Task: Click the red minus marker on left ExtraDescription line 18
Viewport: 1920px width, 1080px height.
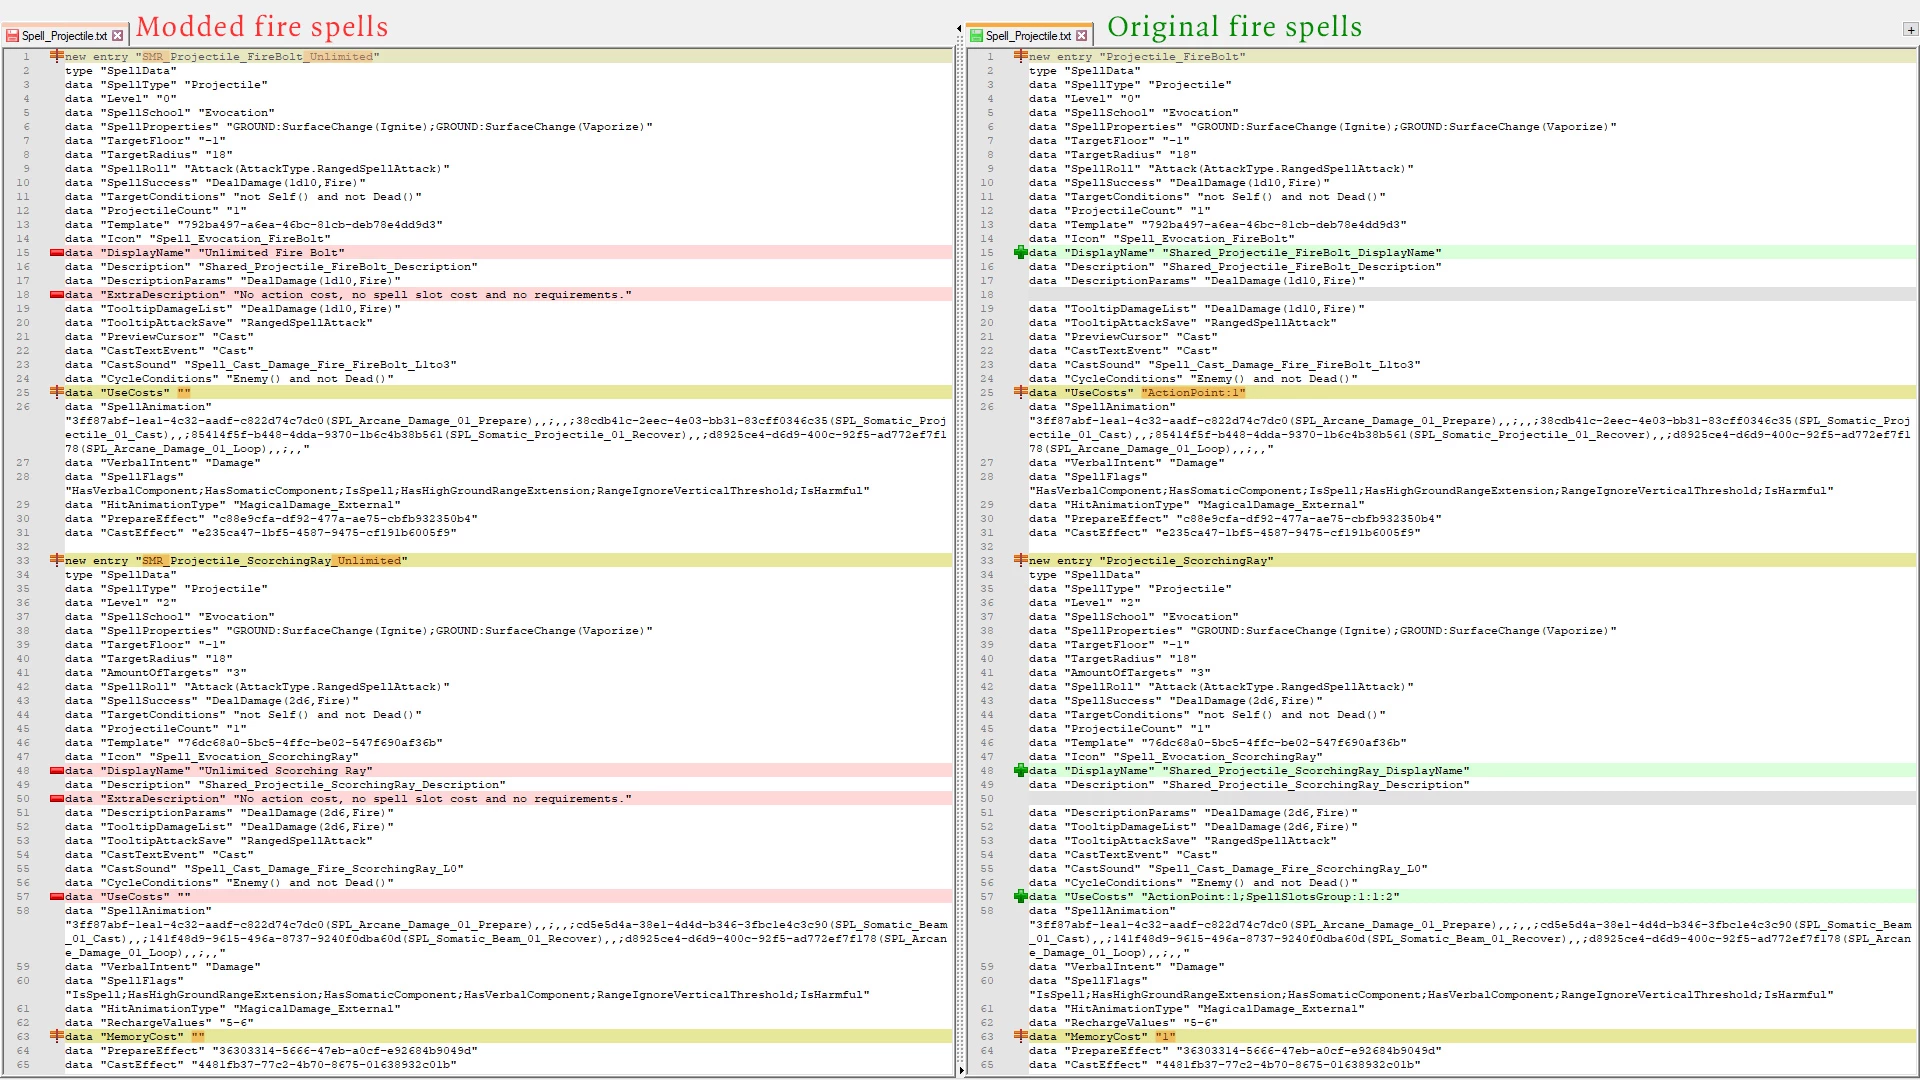Action: tap(57, 295)
